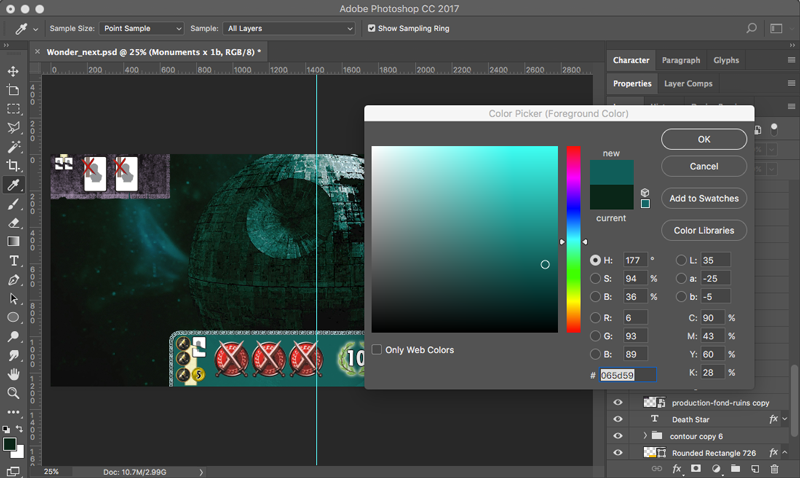Select the Smudge tool
The height and width of the screenshot is (478, 800).
pos(13,355)
